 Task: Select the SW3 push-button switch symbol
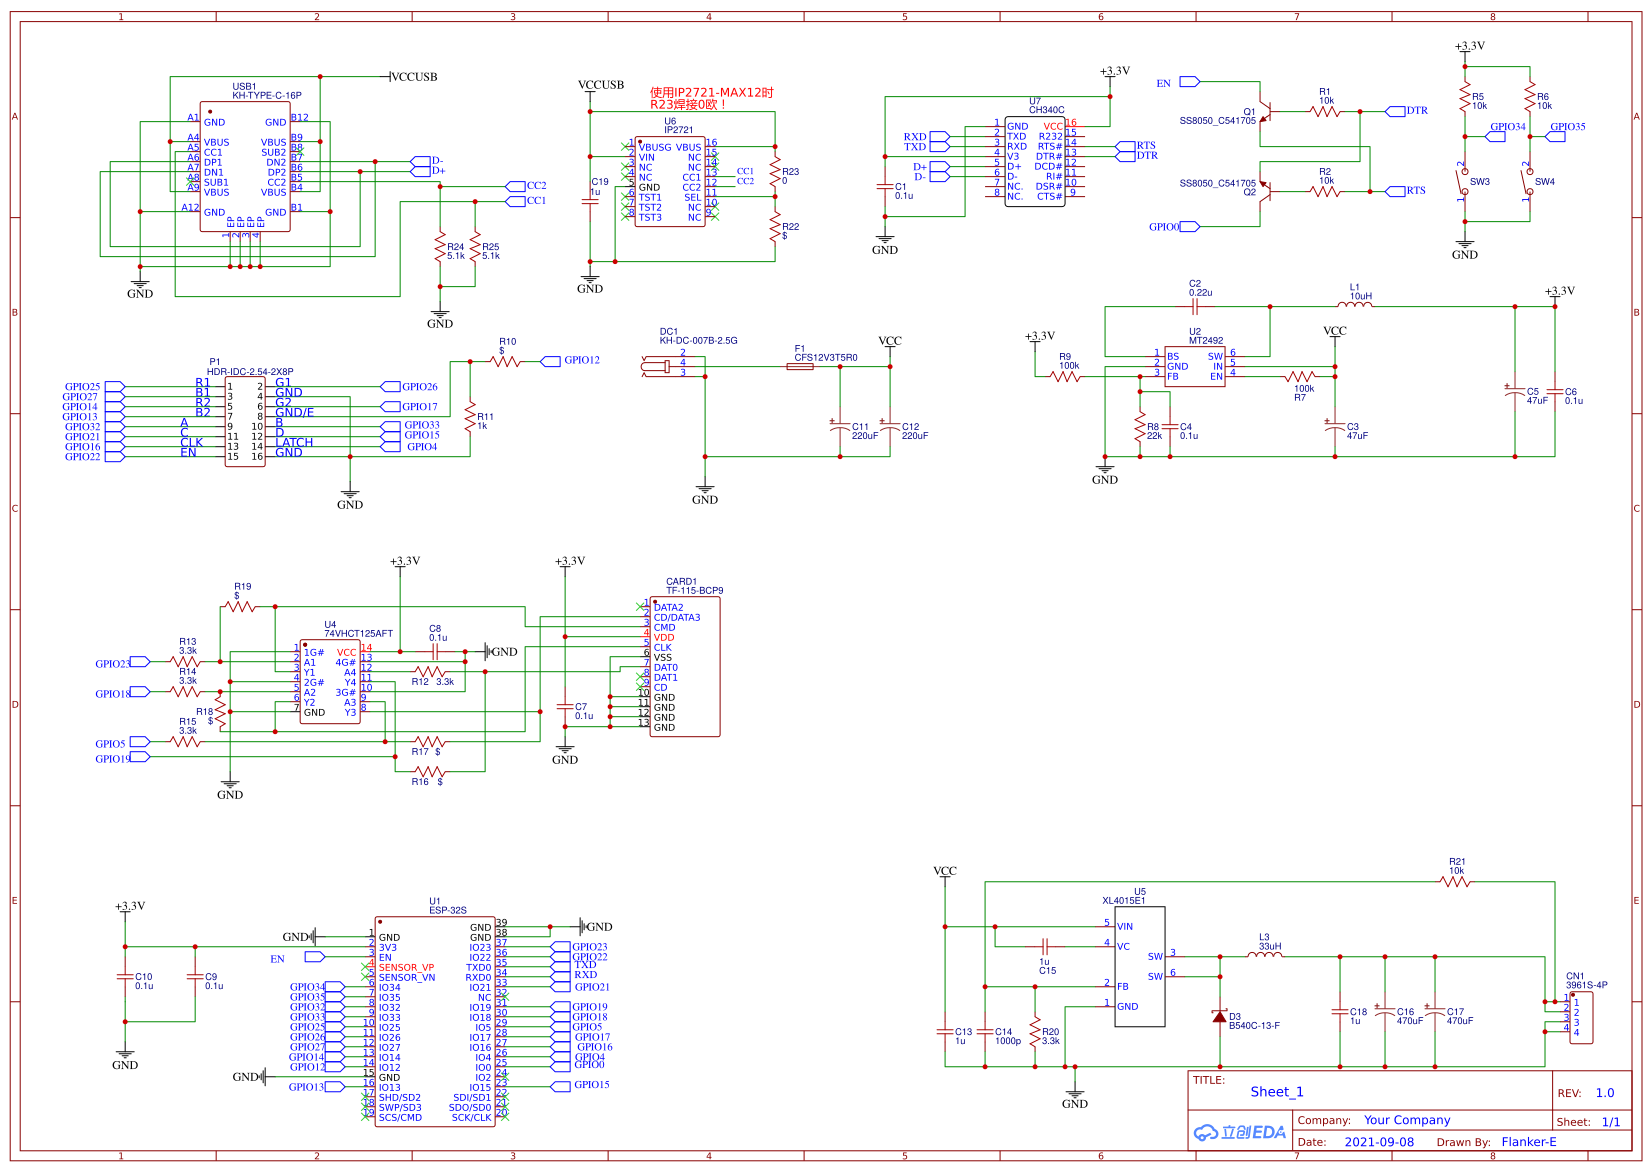(x=1464, y=183)
